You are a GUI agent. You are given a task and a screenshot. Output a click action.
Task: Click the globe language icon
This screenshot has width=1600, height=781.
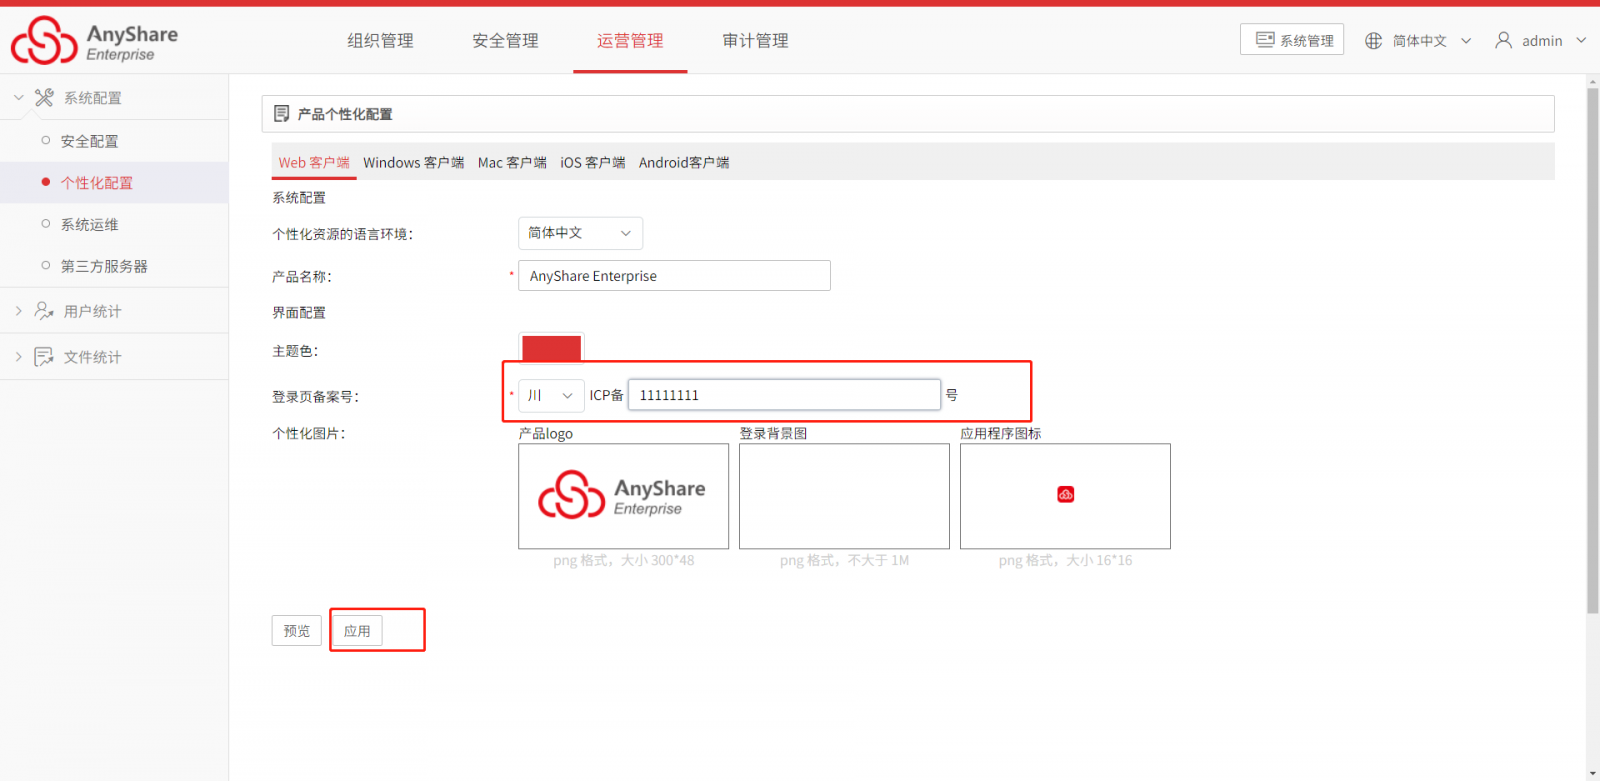1374,41
